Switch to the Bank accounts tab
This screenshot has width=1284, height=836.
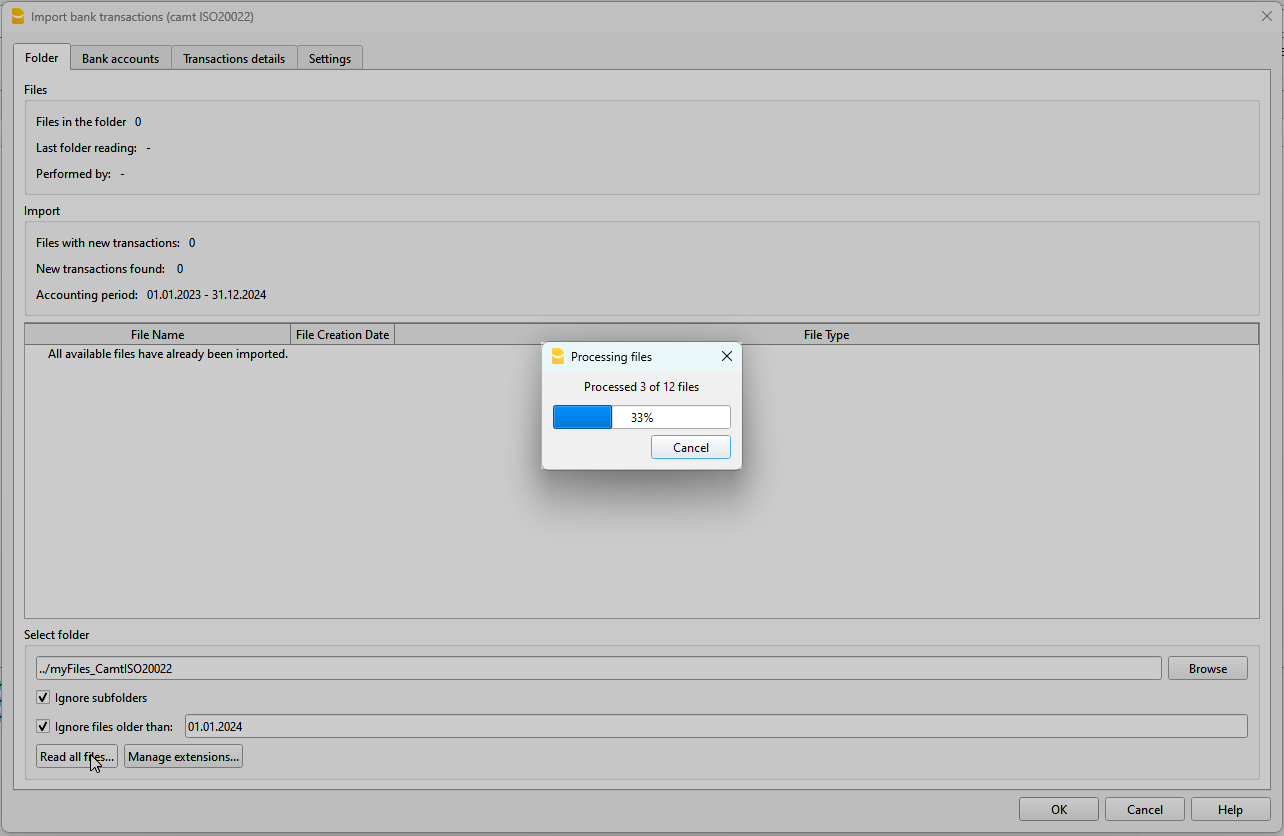pos(120,58)
